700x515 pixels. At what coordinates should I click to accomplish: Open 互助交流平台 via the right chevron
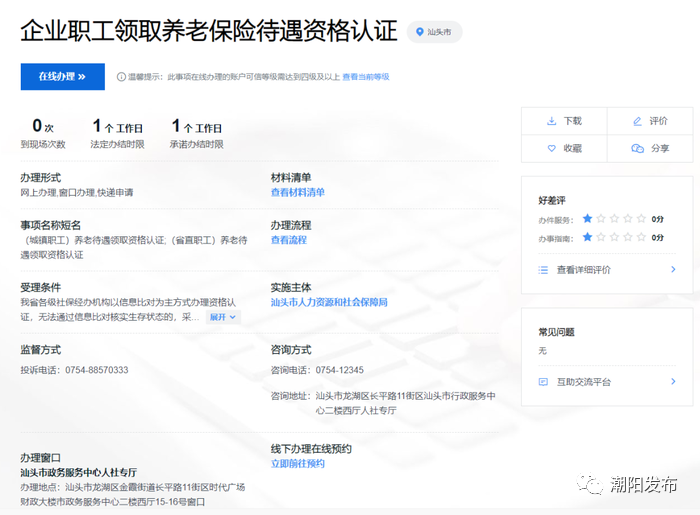point(673,382)
